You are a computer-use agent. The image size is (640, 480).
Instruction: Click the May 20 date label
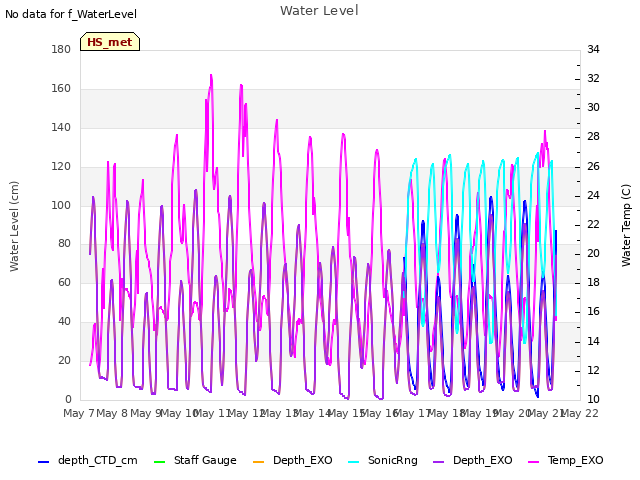(x=512, y=413)
